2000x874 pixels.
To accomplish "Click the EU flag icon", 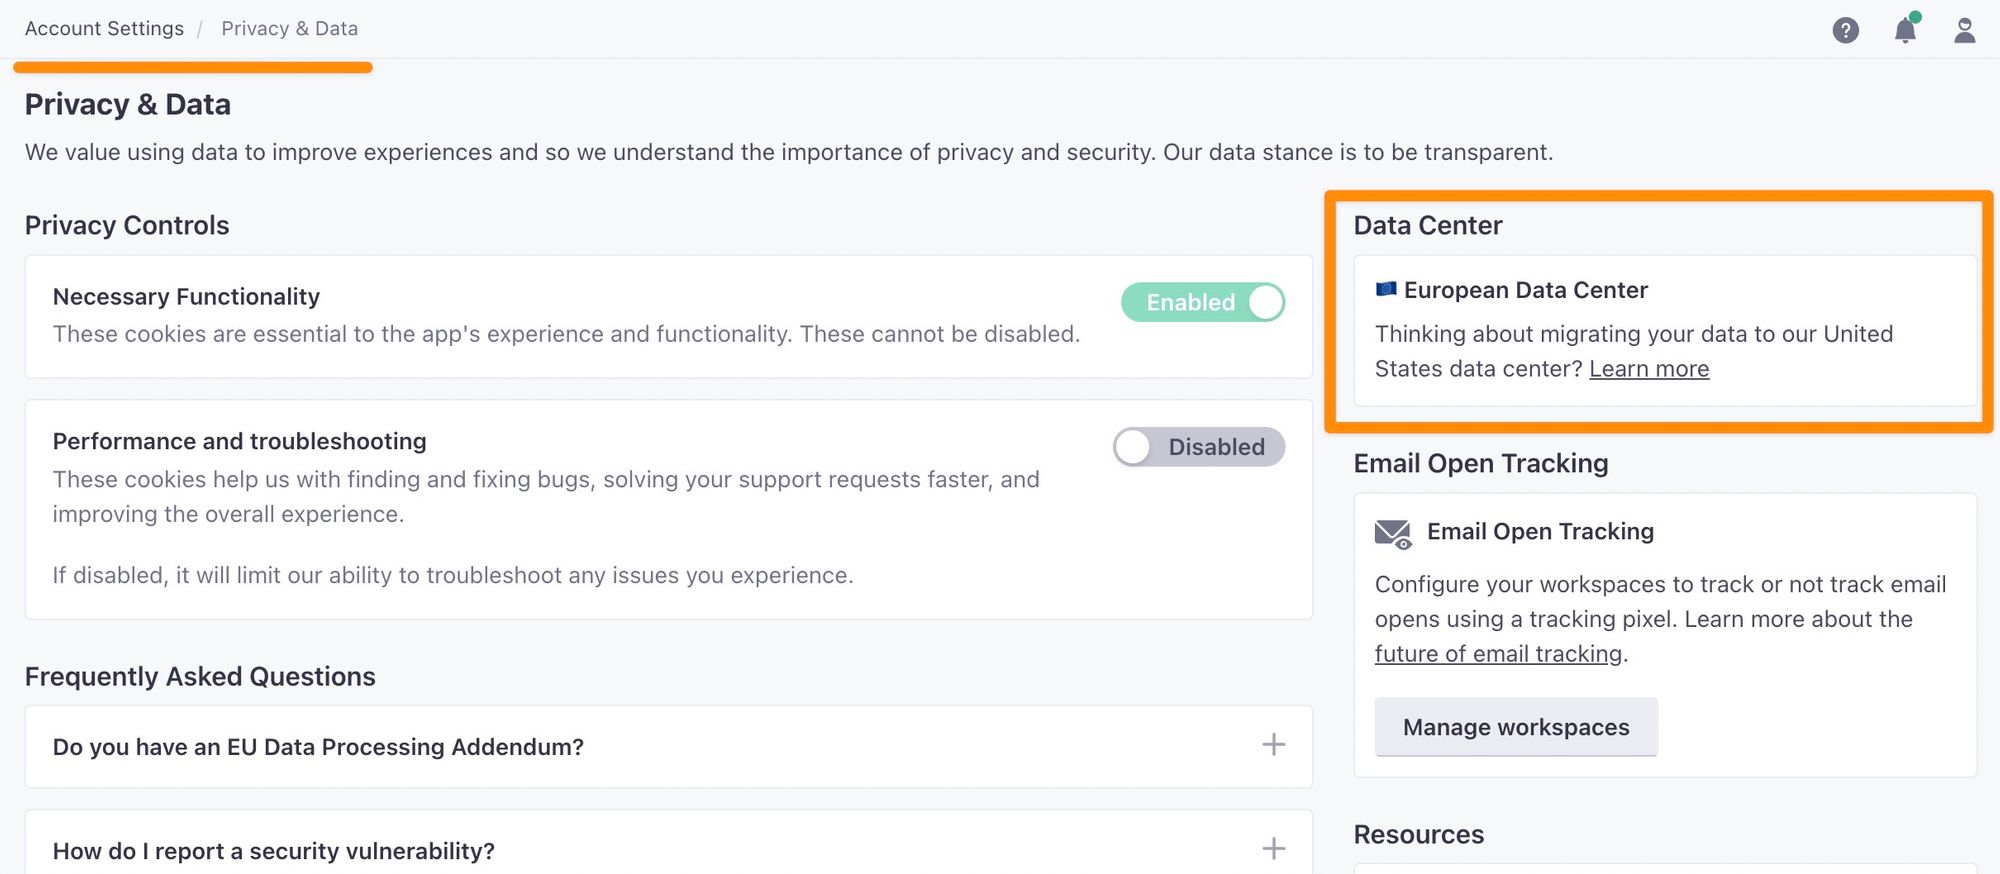I will 1385,289.
